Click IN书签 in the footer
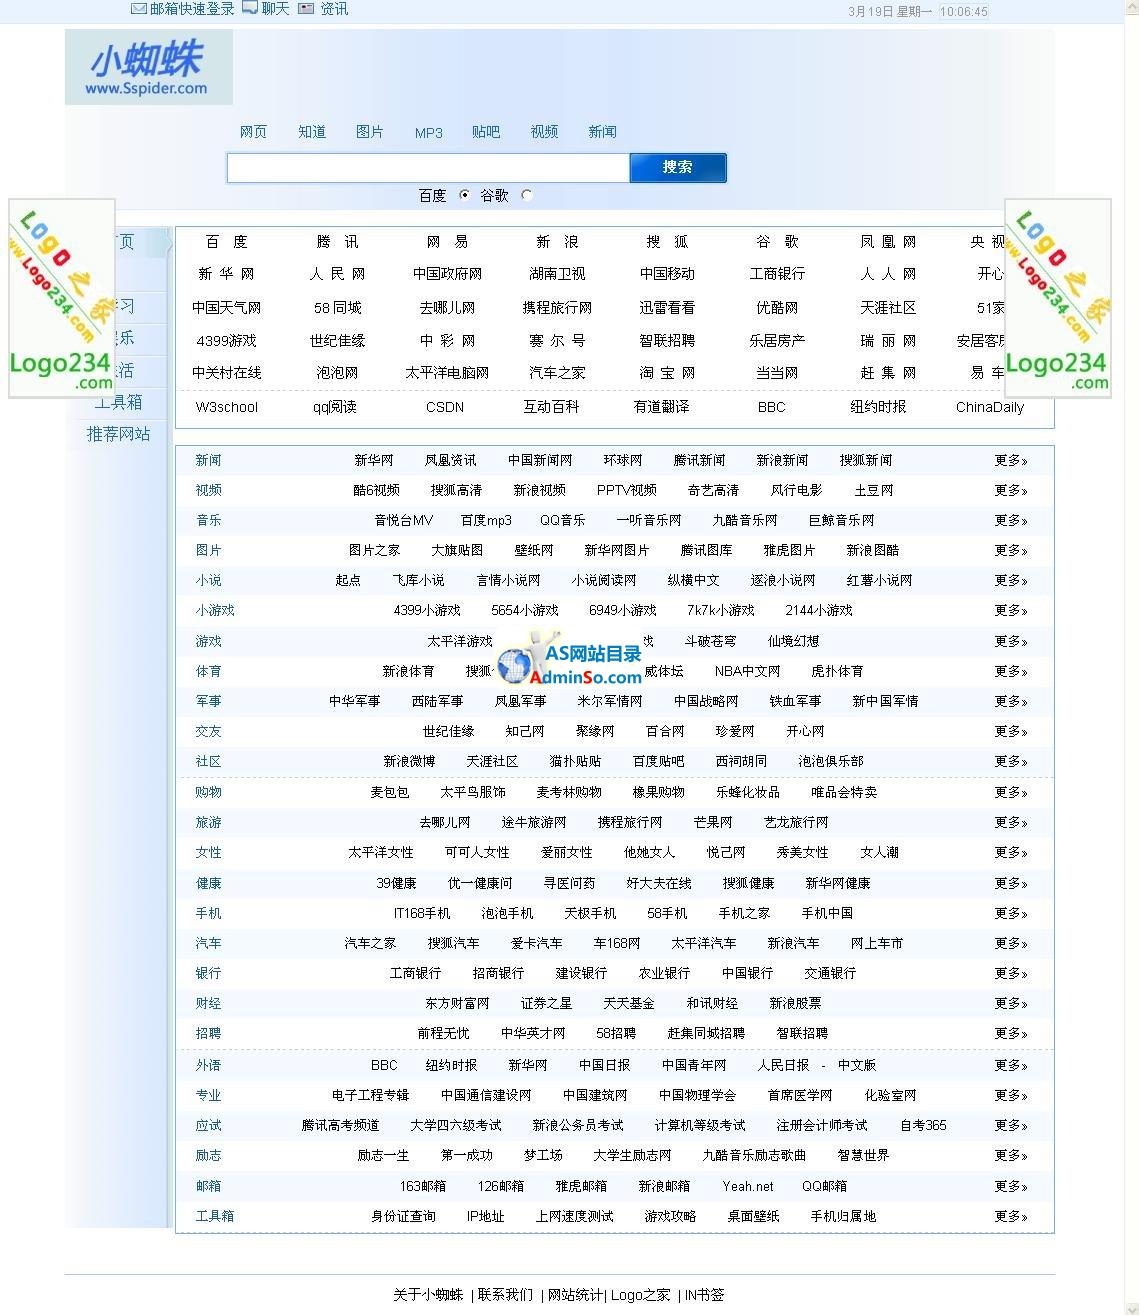The width and height of the screenshot is (1139, 1315). click(704, 1295)
